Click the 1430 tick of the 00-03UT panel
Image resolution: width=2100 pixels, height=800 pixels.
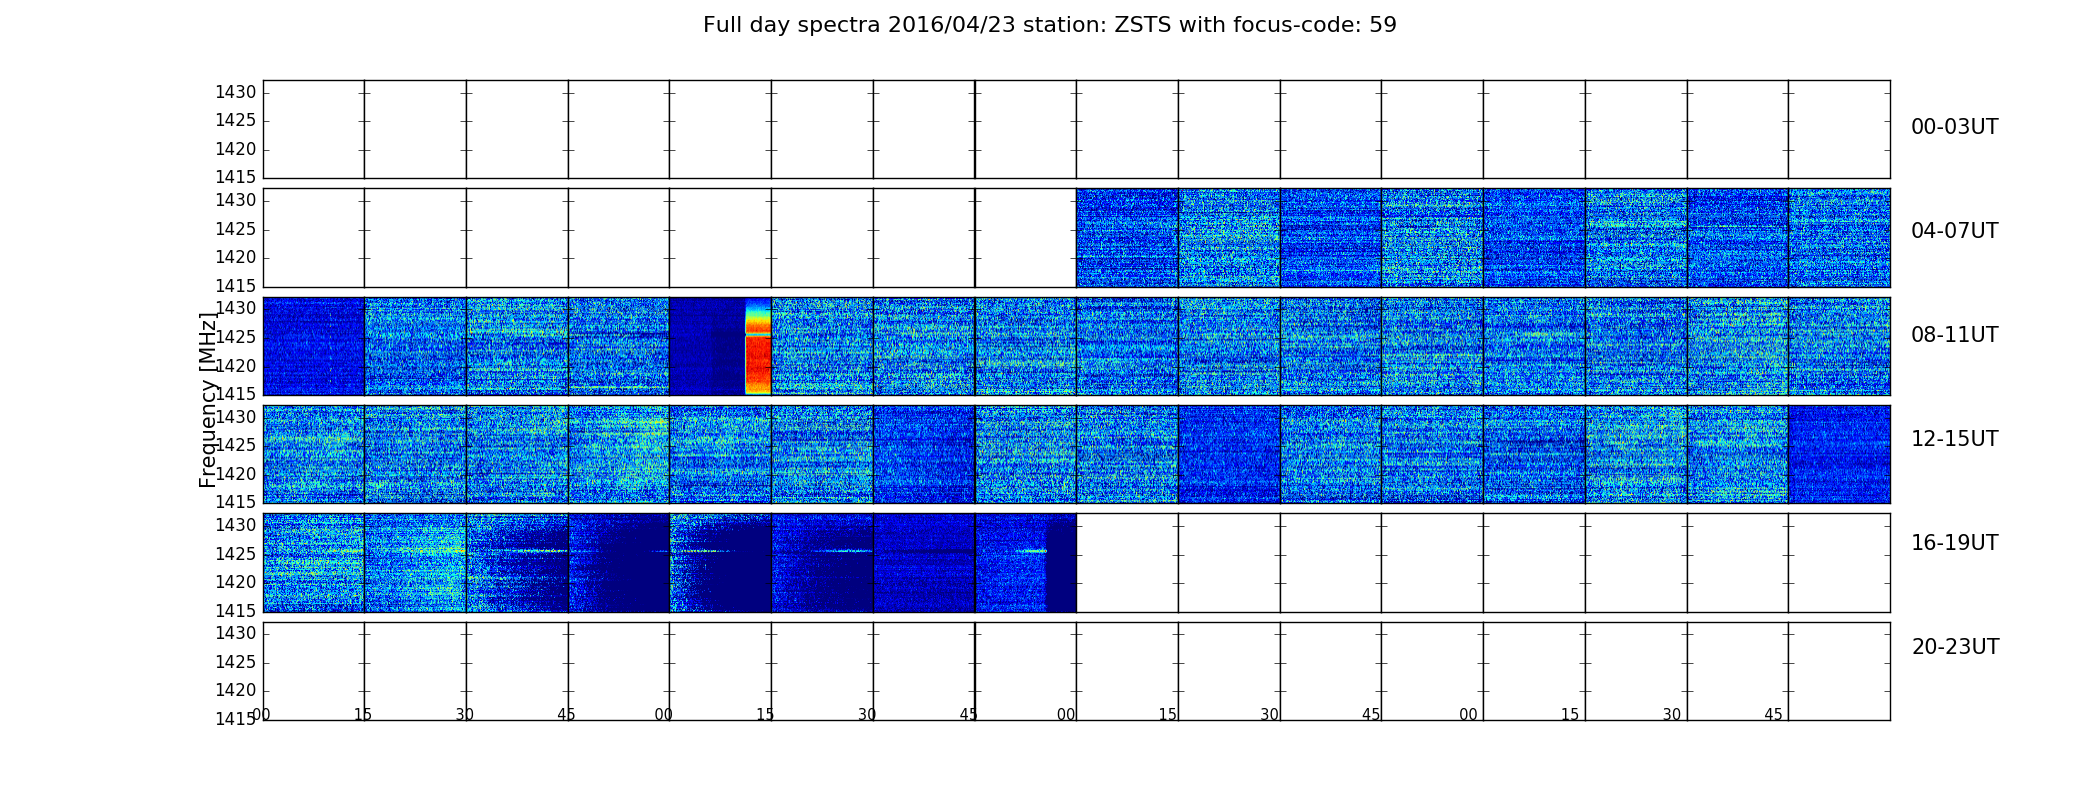pos(235,93)
